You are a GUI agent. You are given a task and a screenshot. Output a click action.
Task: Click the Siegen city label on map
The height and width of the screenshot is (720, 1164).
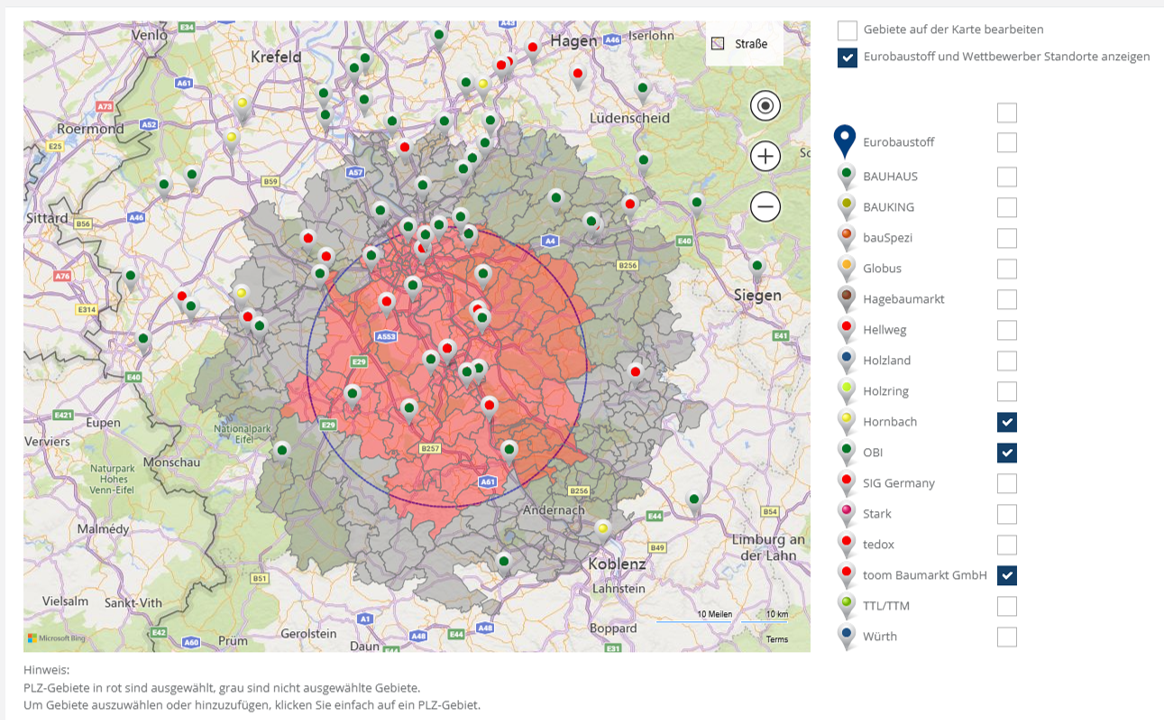[757, 295]
